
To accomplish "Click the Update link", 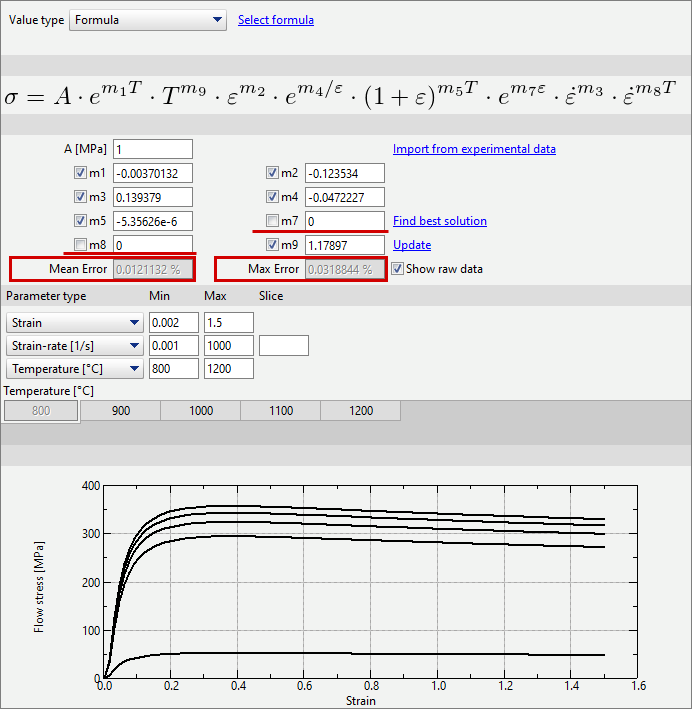I will pyautogui.click(x=412, y=245).
